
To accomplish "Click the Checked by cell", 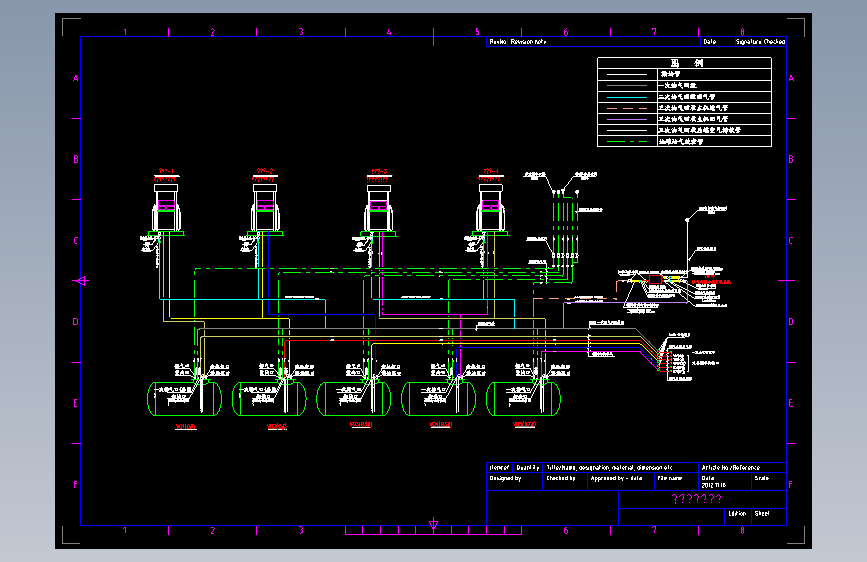I will (565, 481).
